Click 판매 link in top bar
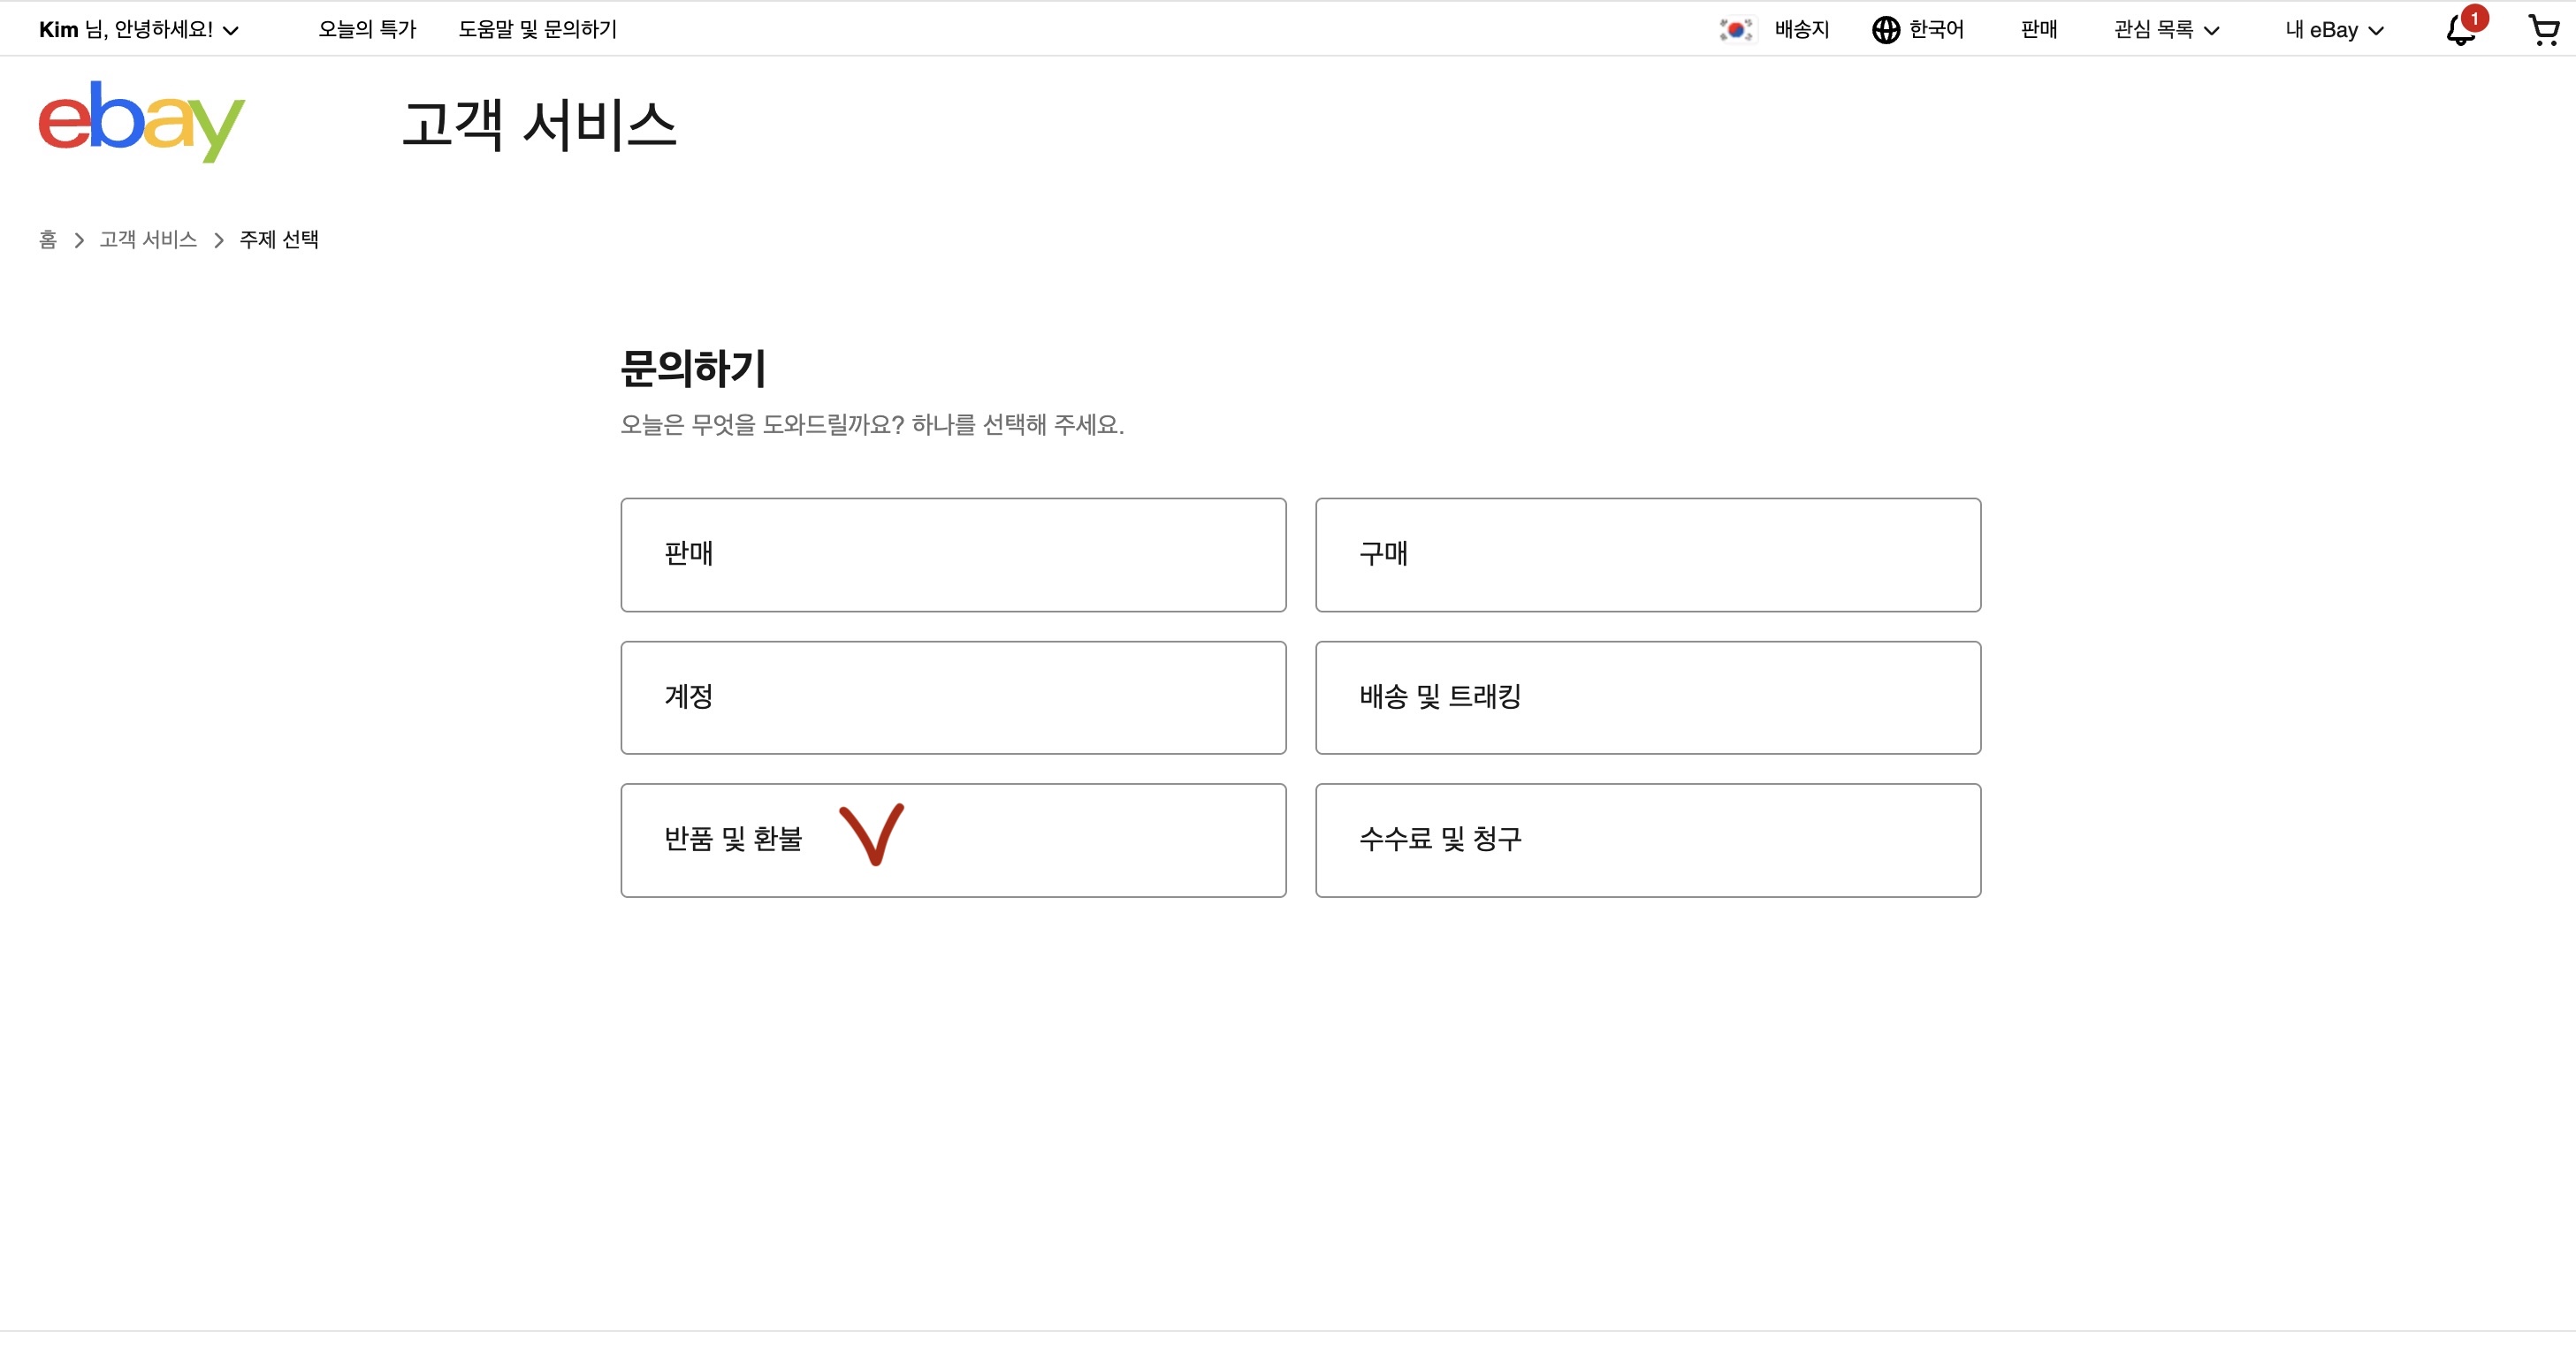The width and height of the screenshot is (2576, 1354). [x=2039, y=30]
